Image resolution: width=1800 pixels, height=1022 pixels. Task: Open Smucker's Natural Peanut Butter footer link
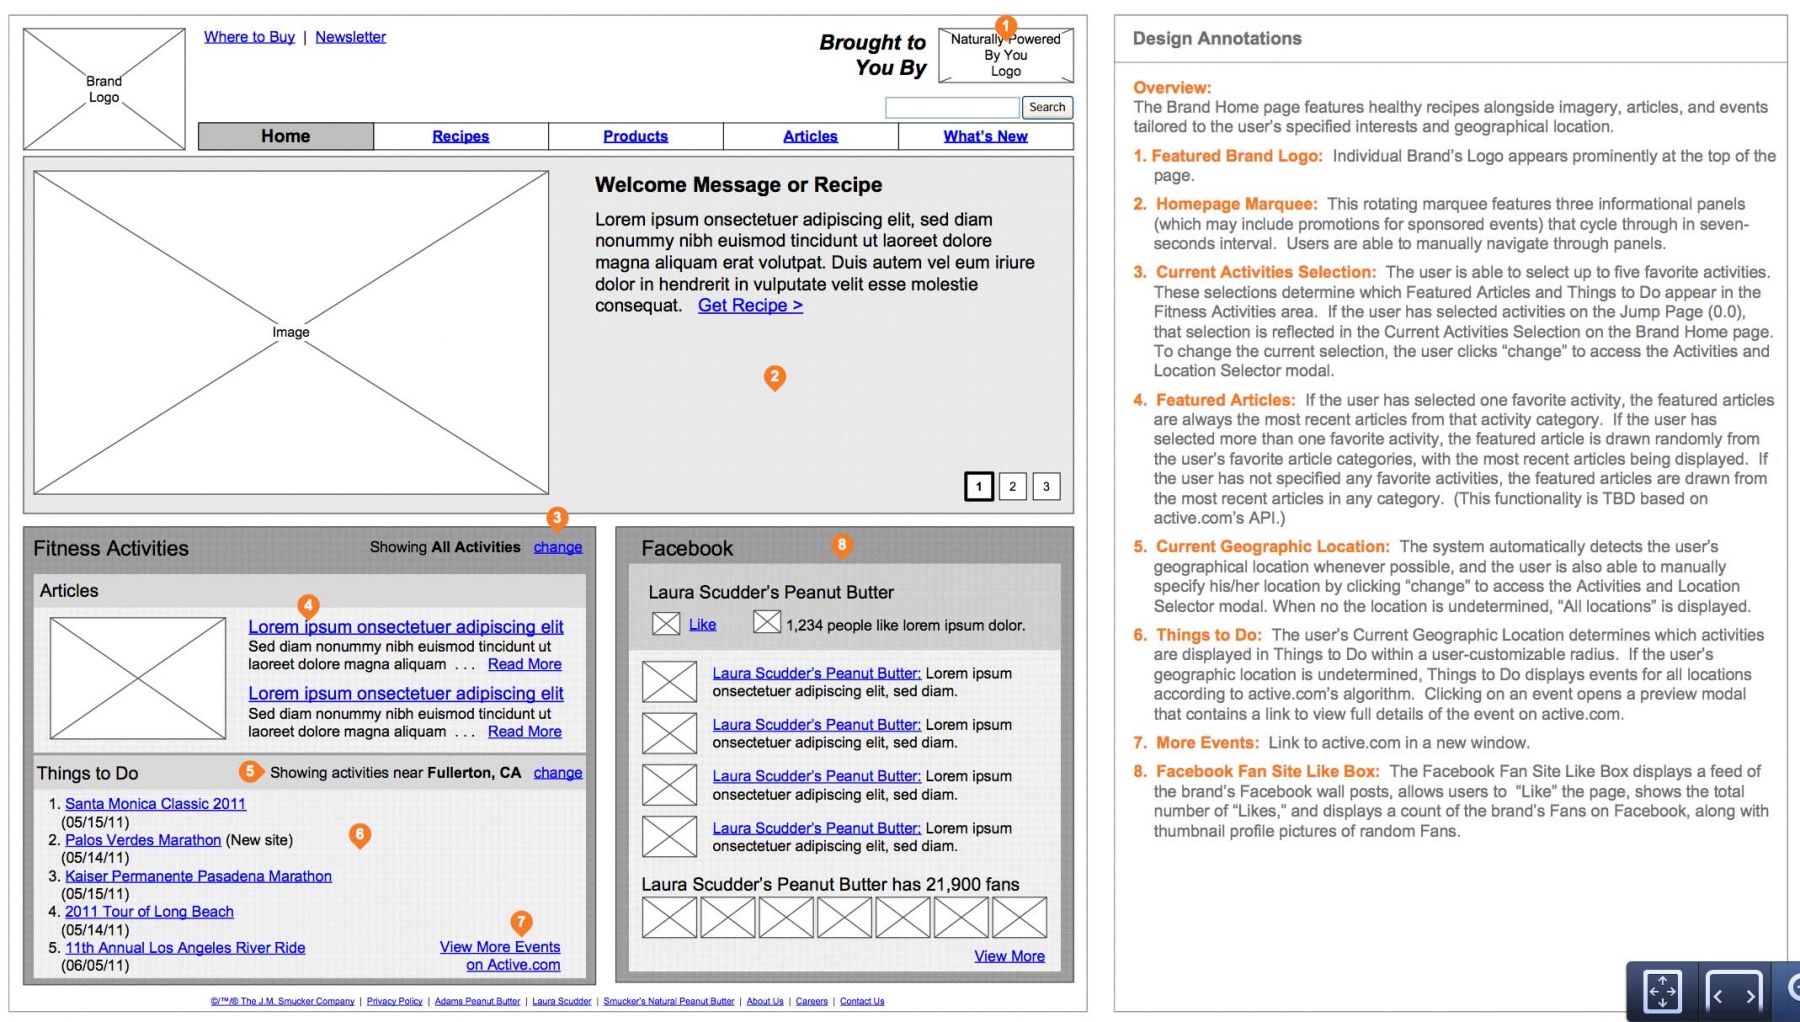click(x=669, y=1001)
